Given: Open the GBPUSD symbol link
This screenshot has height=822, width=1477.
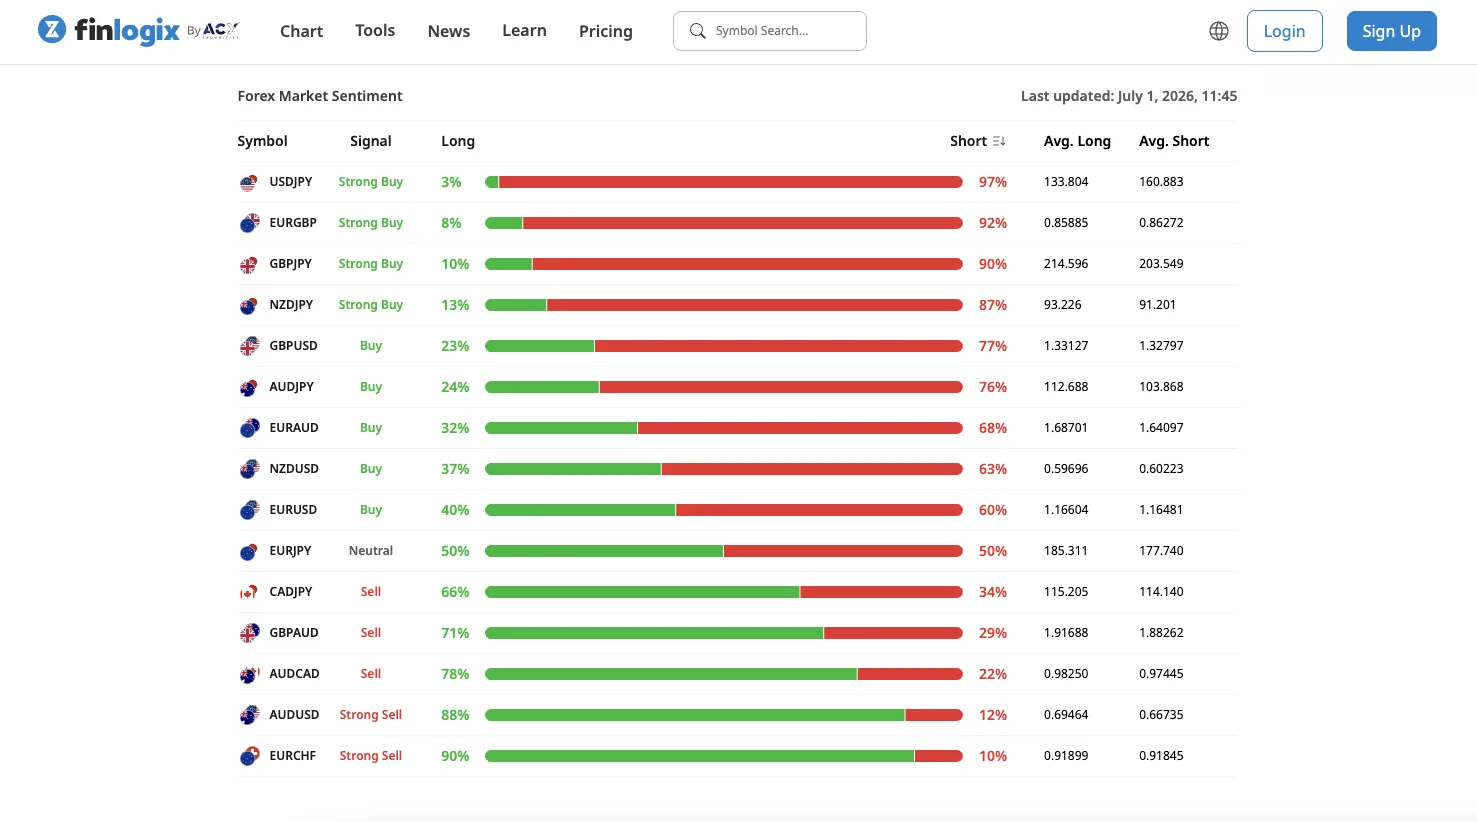Looking at the screenshot, I should pos(293,346).
